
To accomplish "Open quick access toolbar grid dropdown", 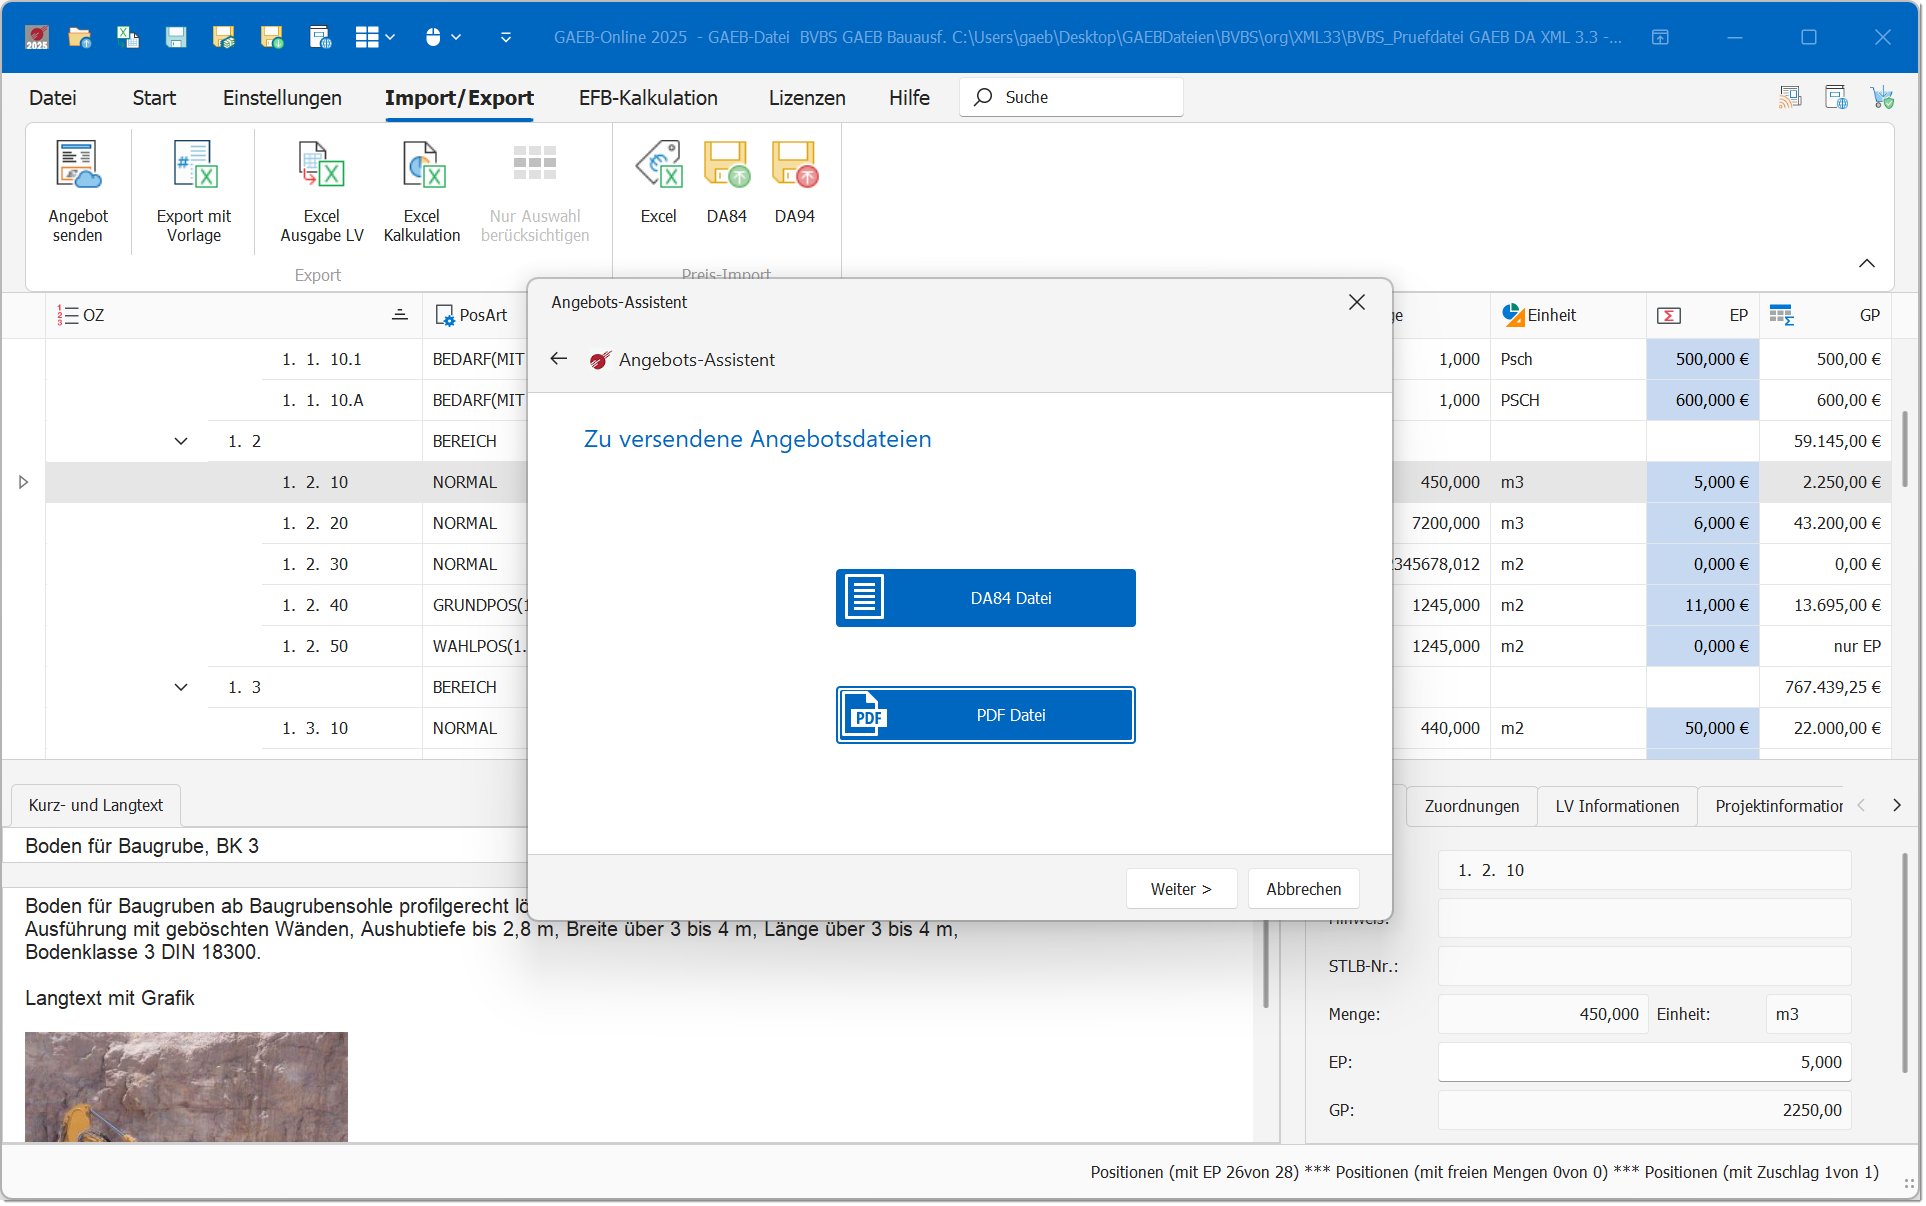I will point(390,37).
